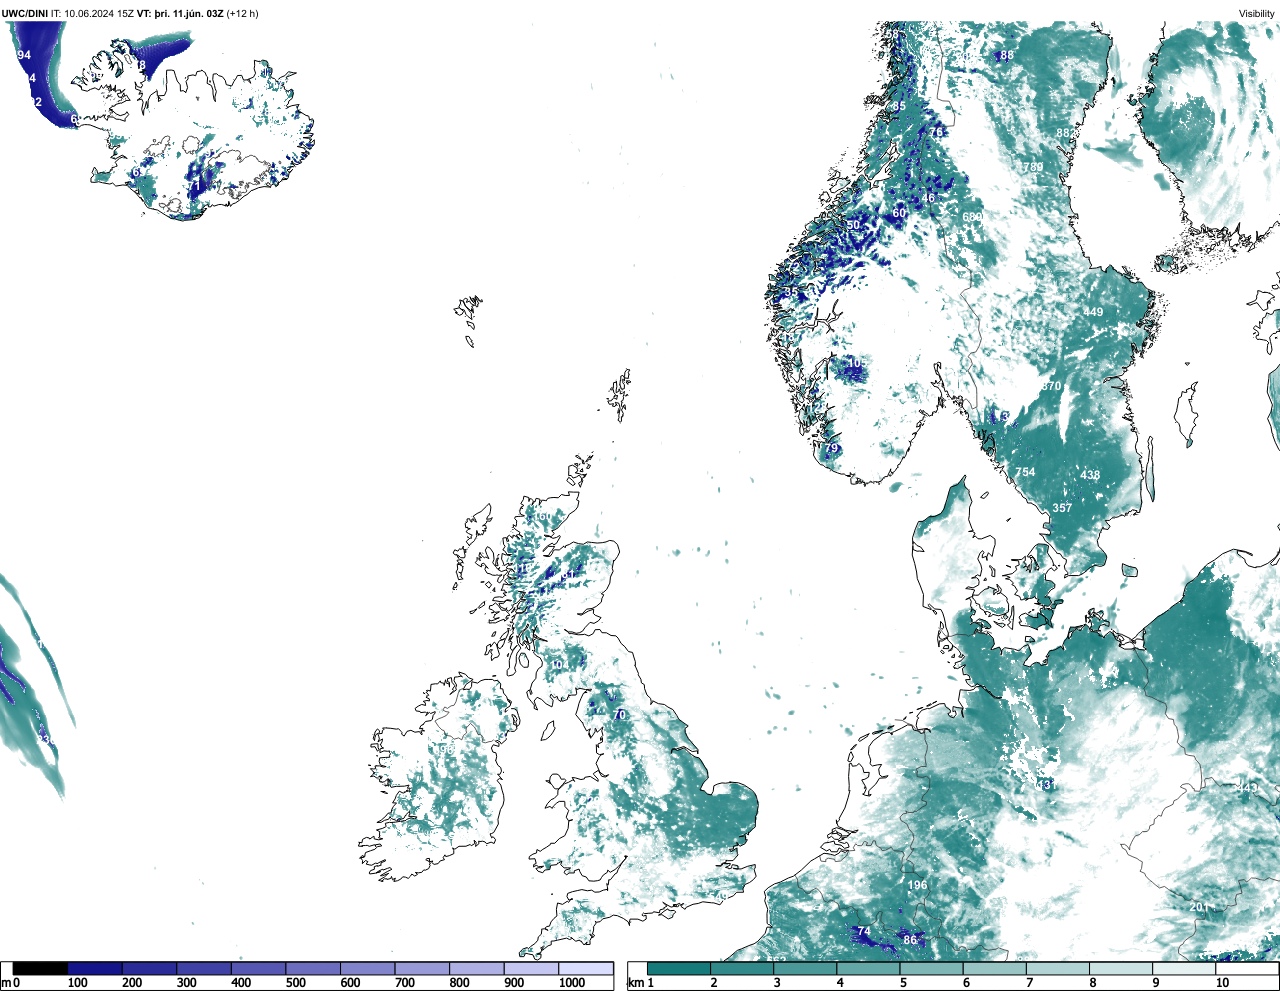
Task: Click the '60' value in central Norway
Action: click(899, 213)
